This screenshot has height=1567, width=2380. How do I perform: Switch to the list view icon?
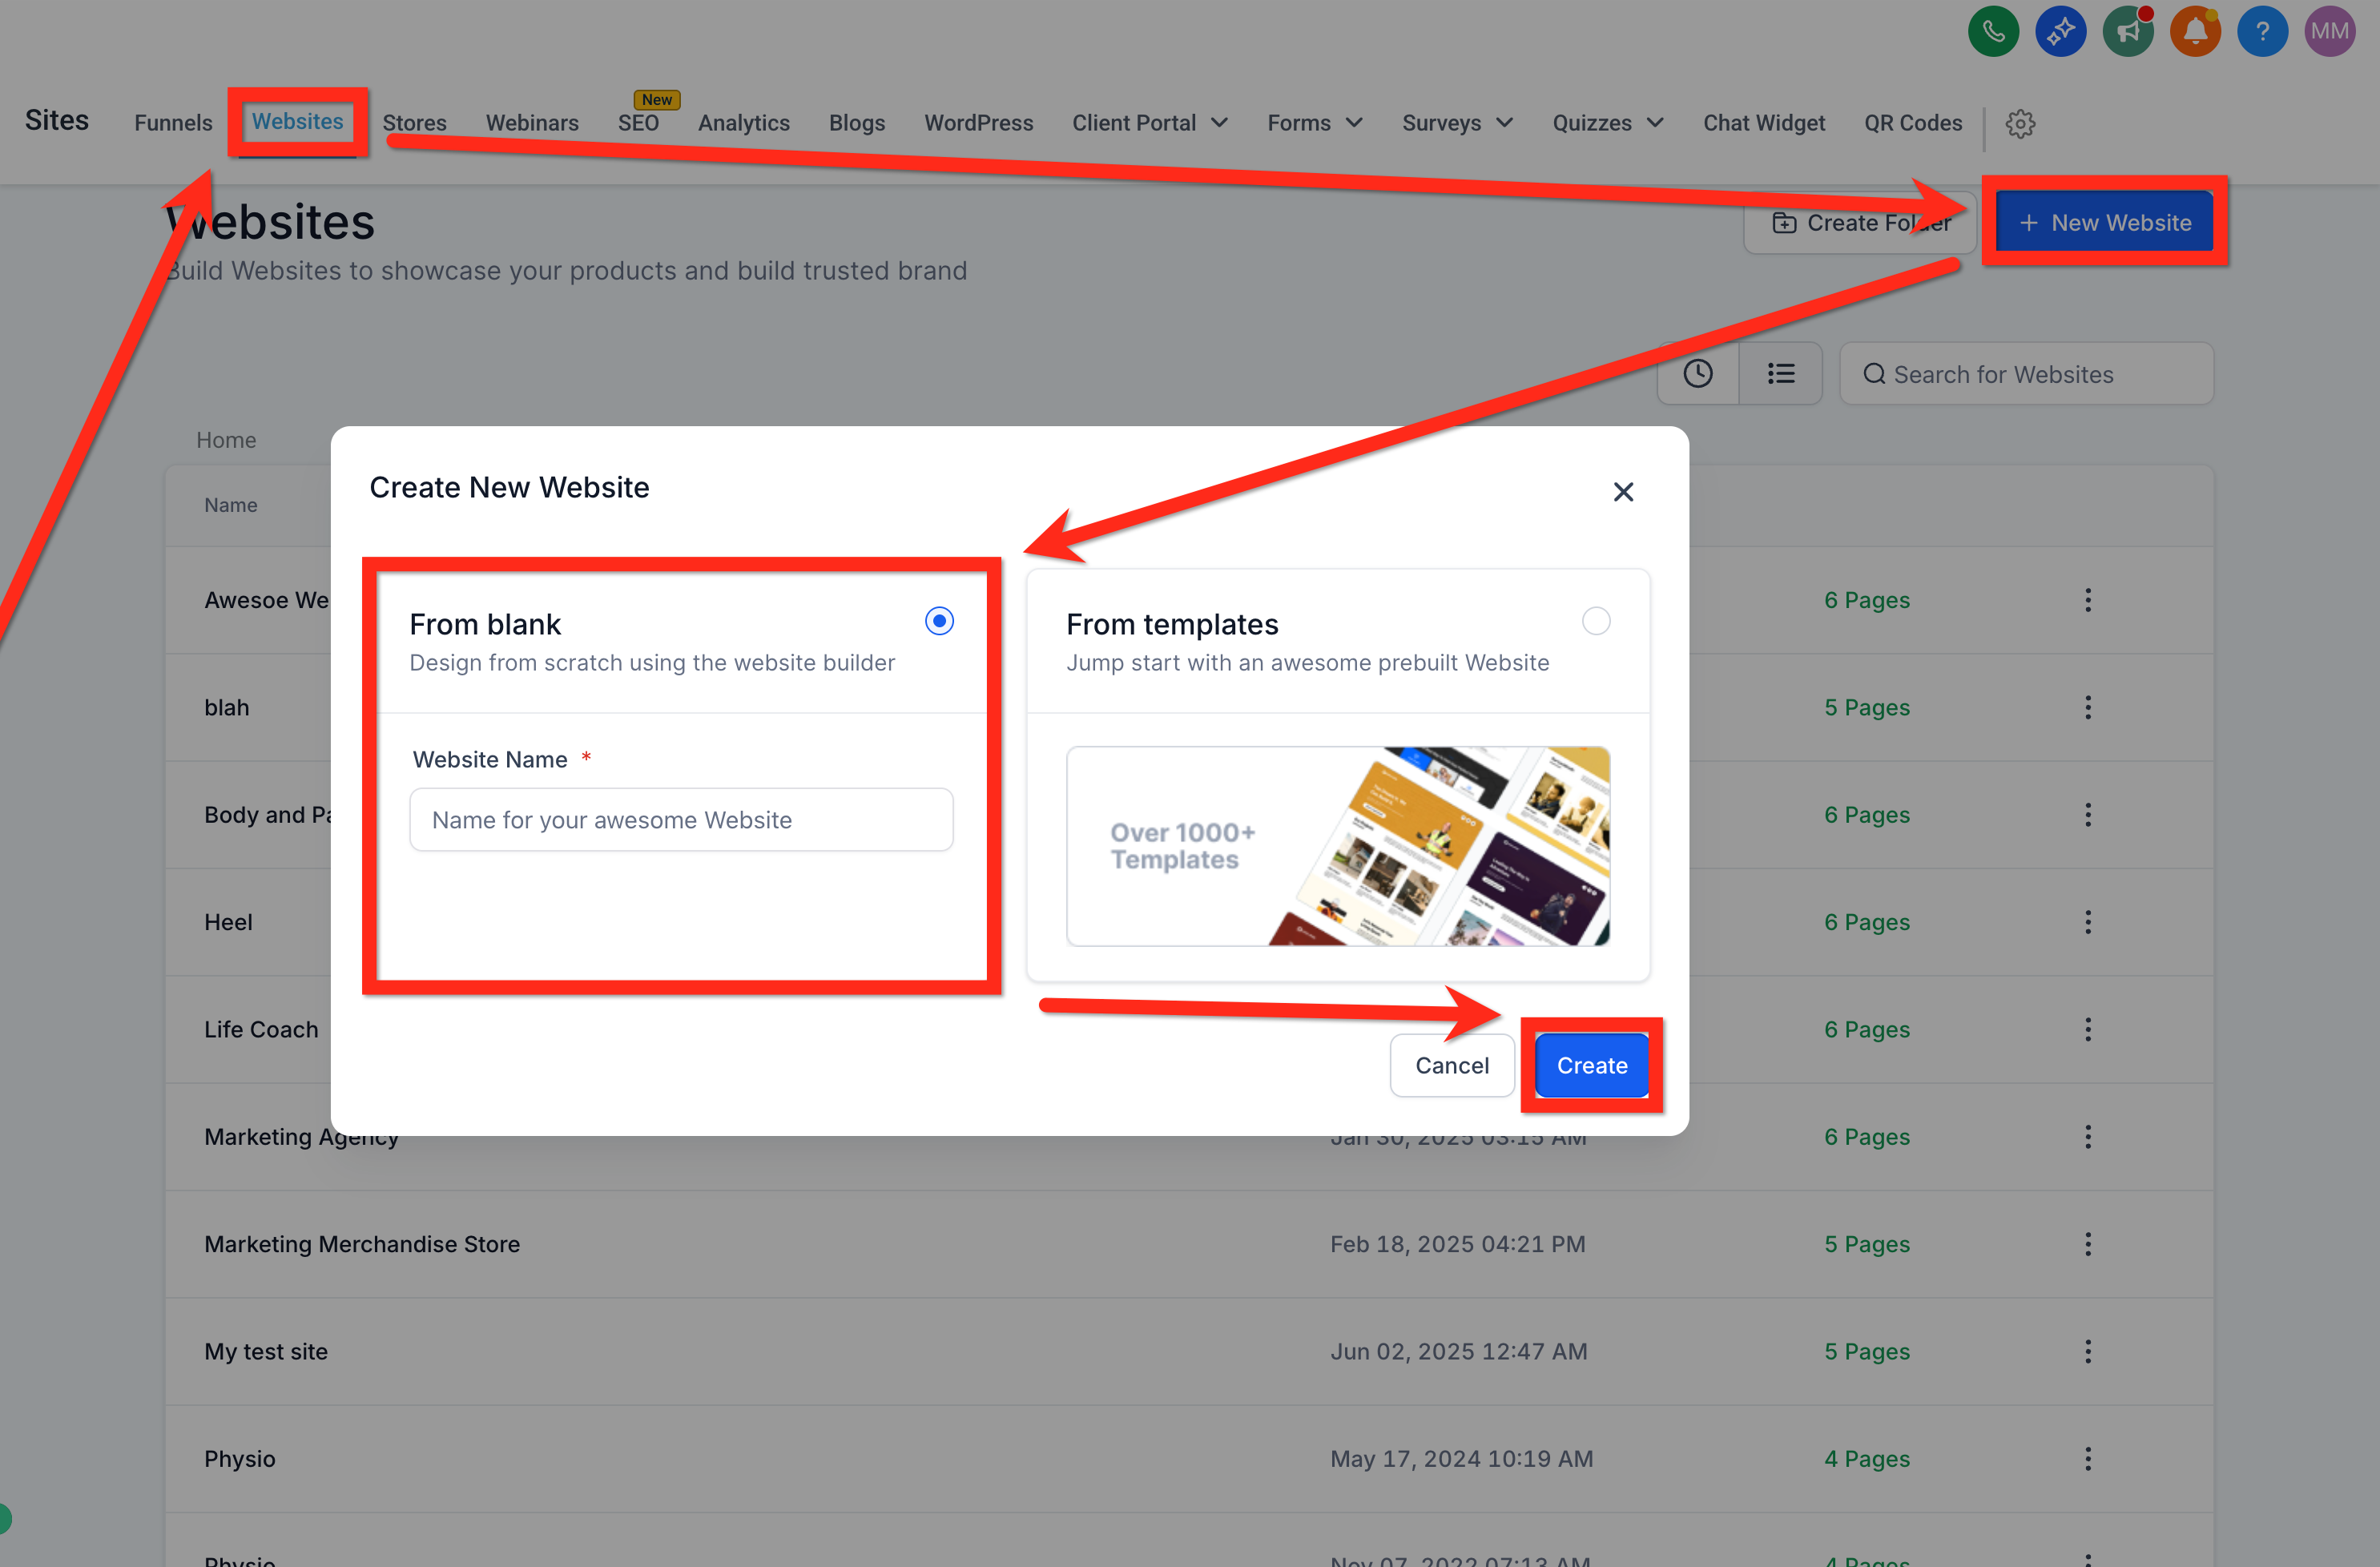(x=1781, y=374)
